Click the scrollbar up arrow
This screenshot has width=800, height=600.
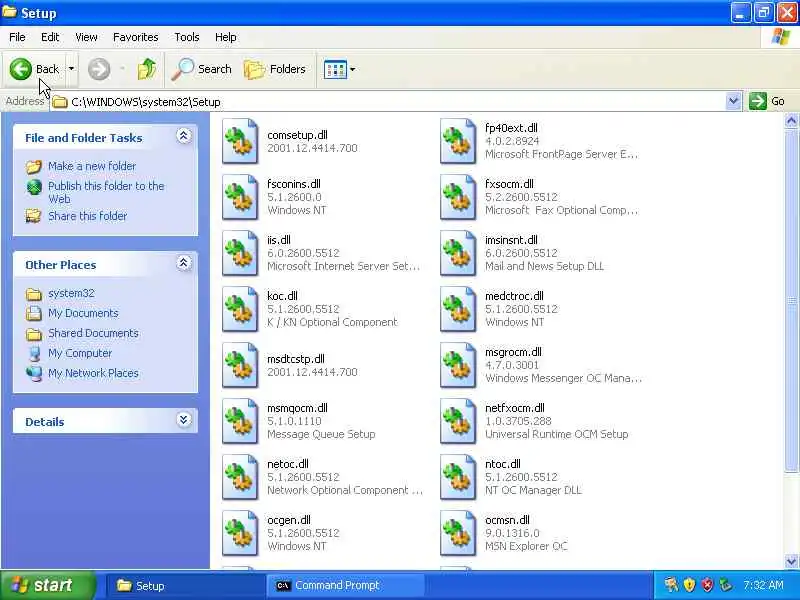[x=791, y=121]
